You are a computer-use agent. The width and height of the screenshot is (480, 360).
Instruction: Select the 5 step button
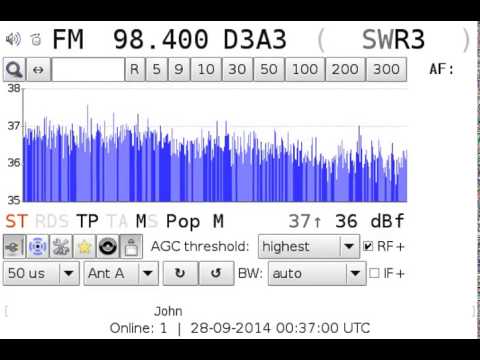157,69
